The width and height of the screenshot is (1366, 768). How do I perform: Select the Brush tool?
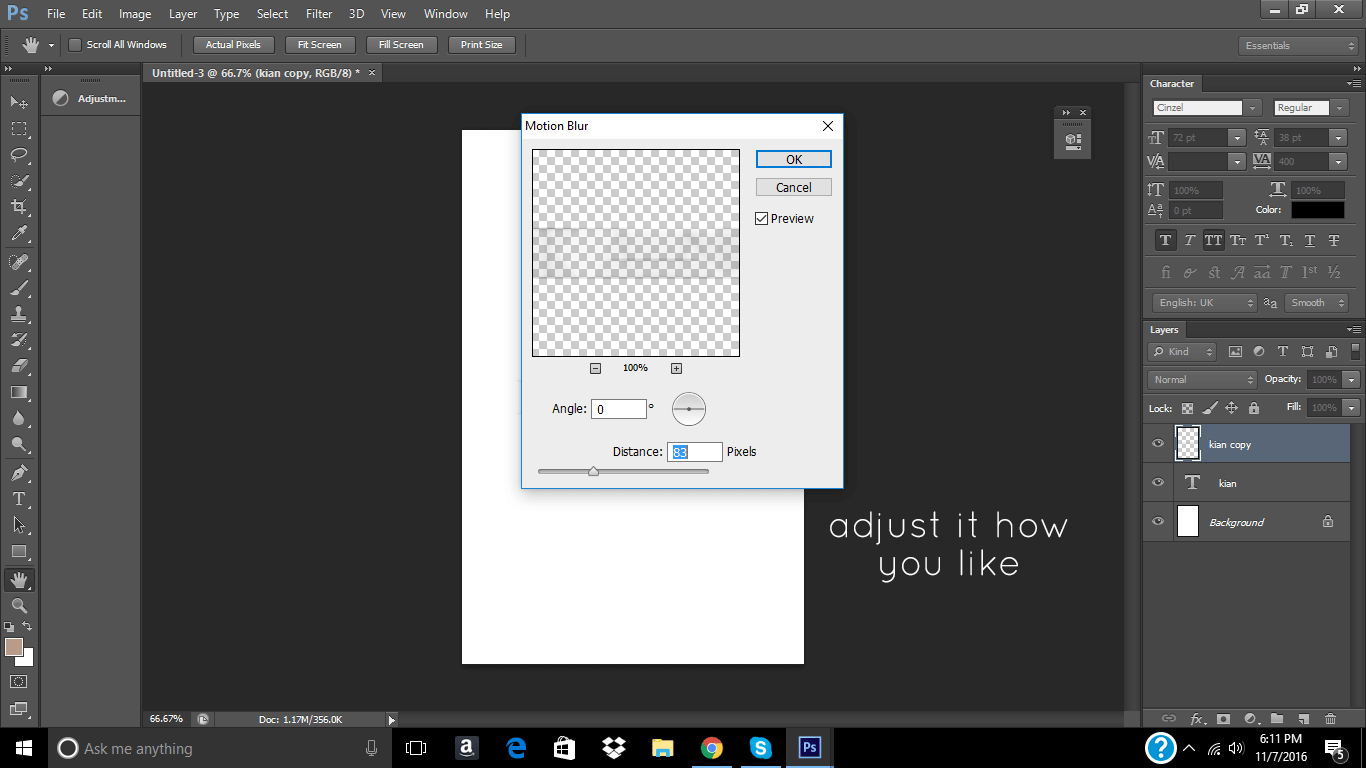19,288
